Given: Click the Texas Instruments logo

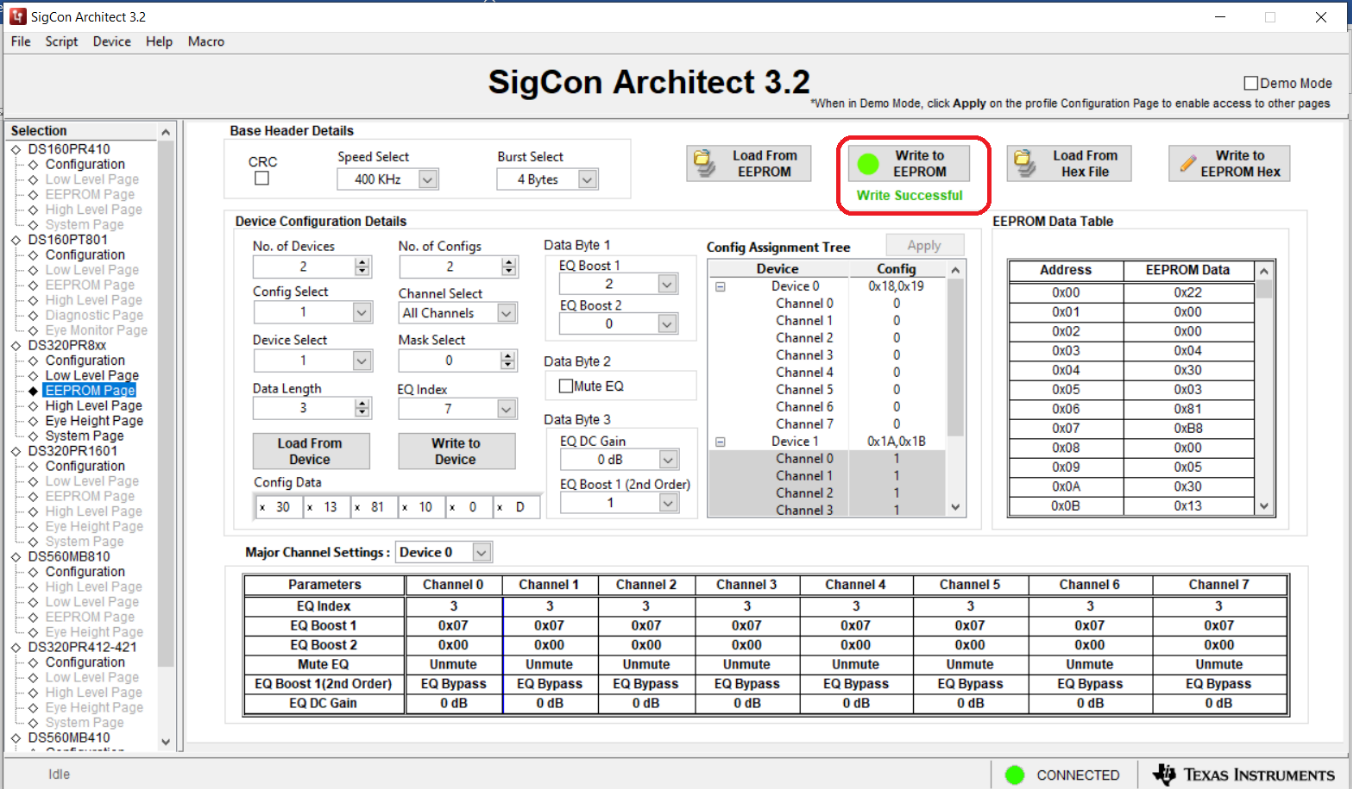Looking at the screenshot, I should click(1243, 775).
